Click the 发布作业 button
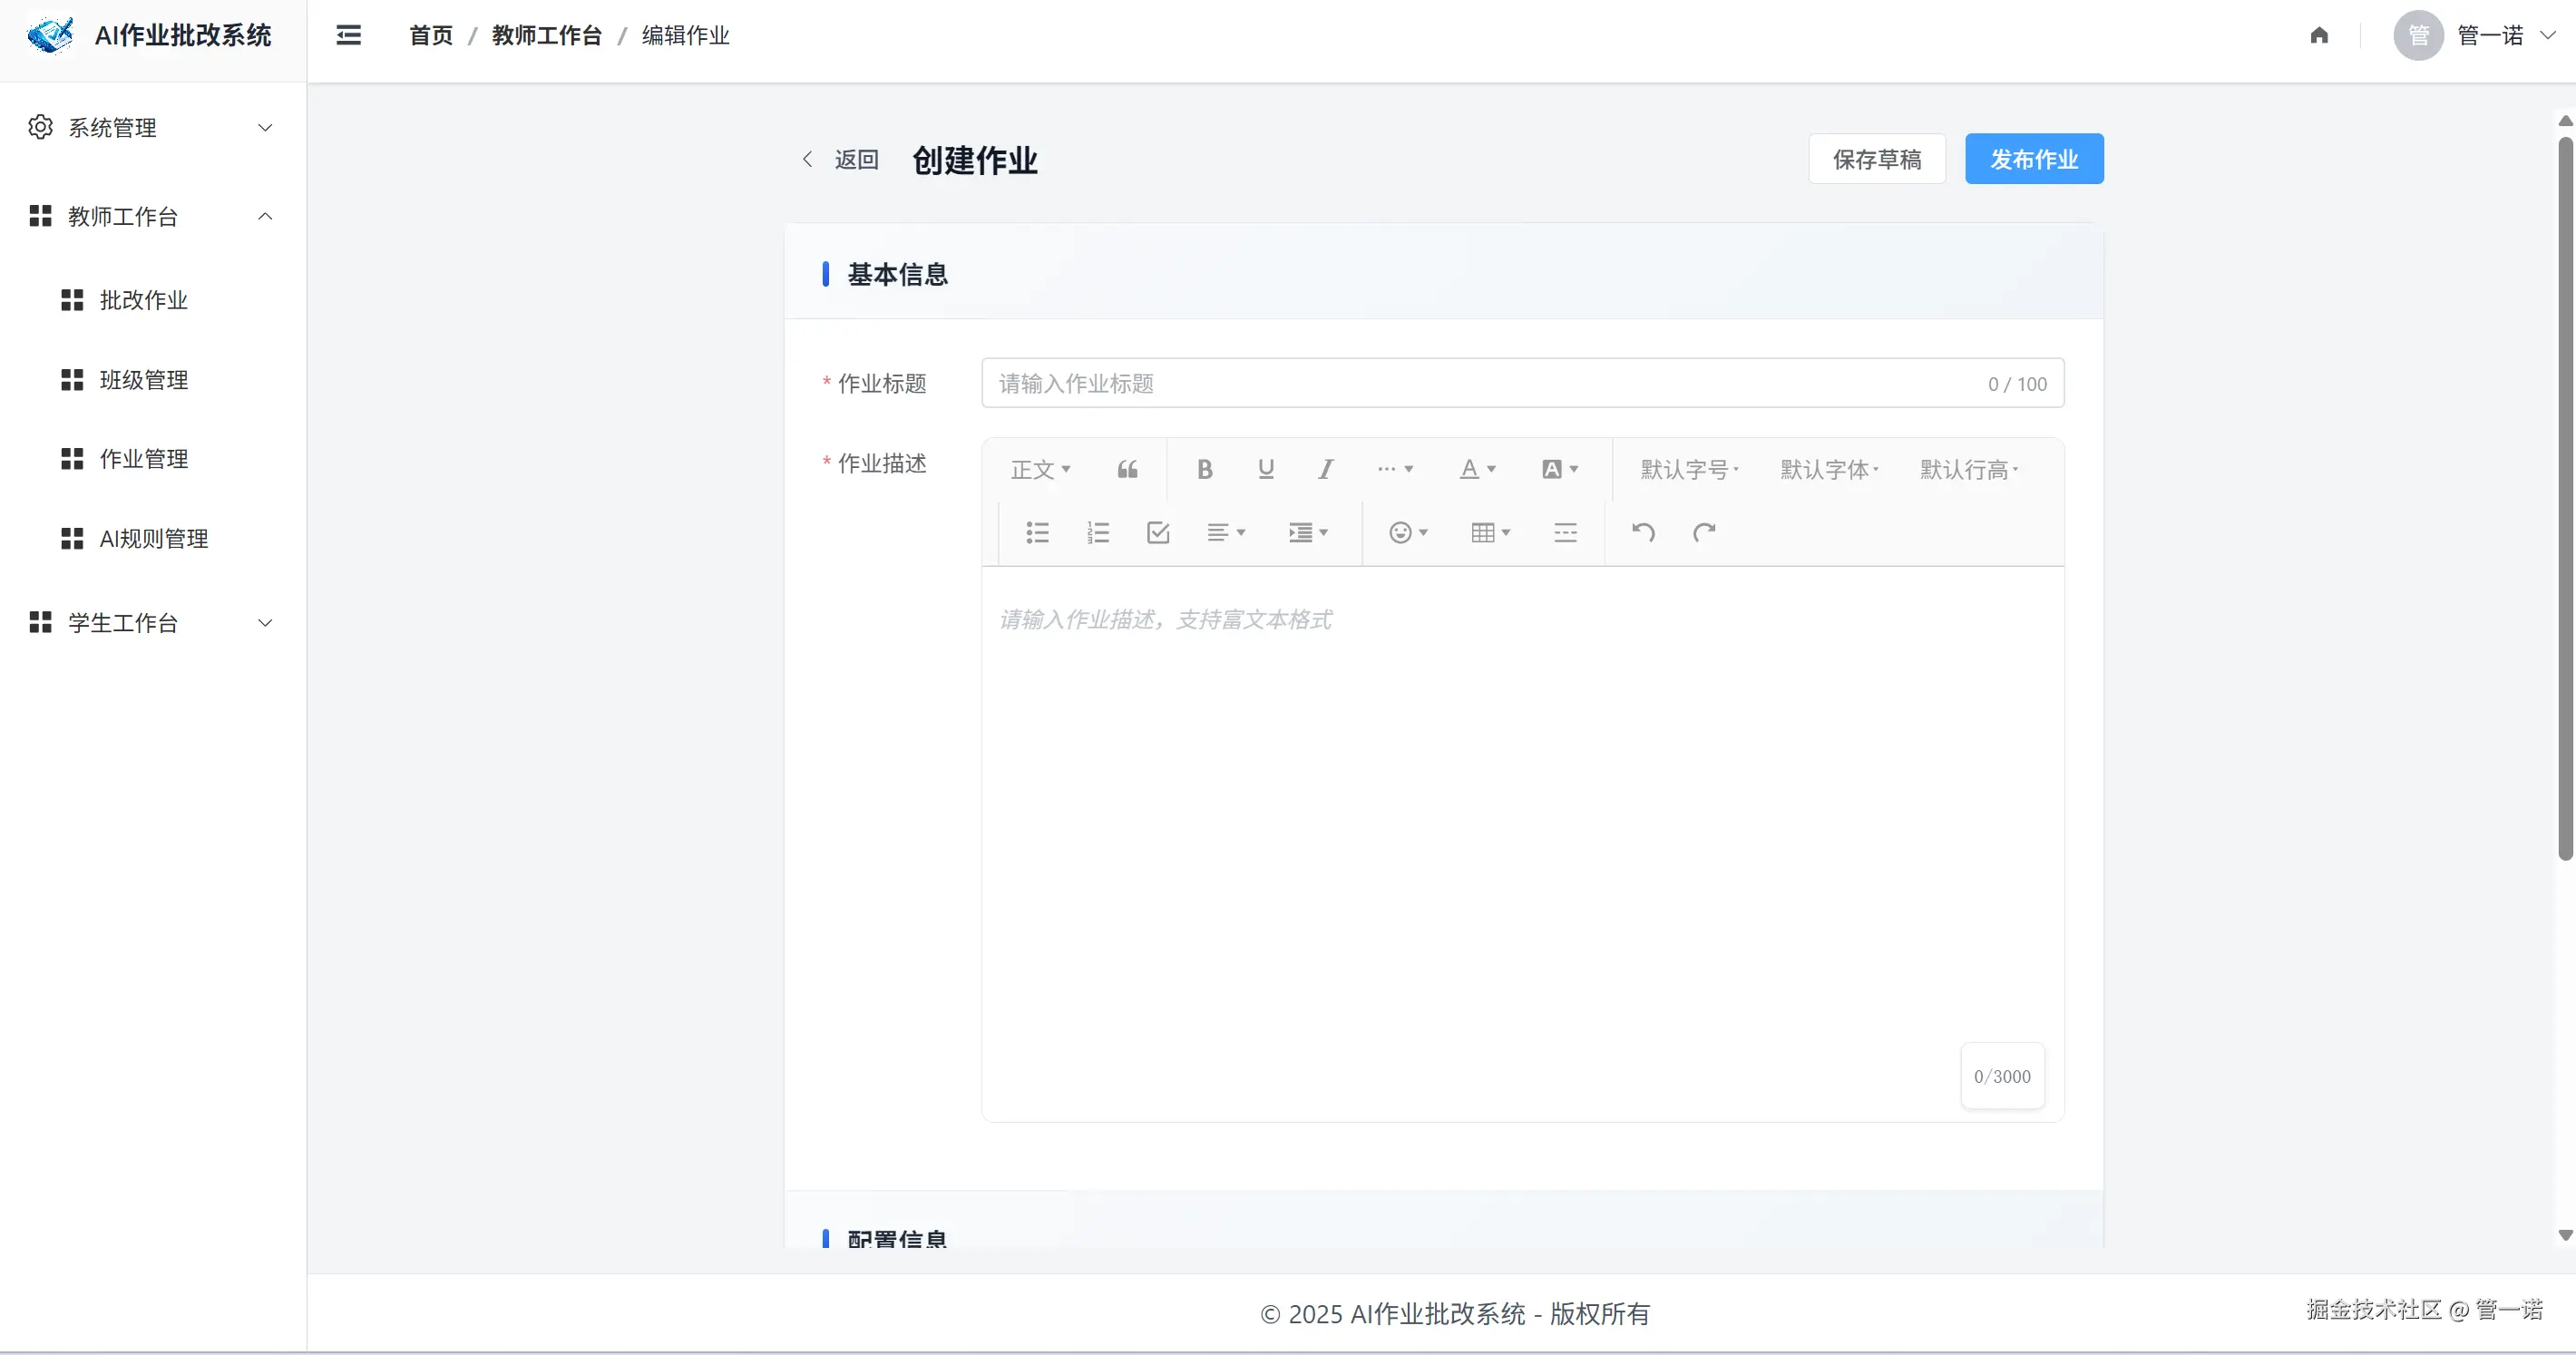 point(2033,159)
